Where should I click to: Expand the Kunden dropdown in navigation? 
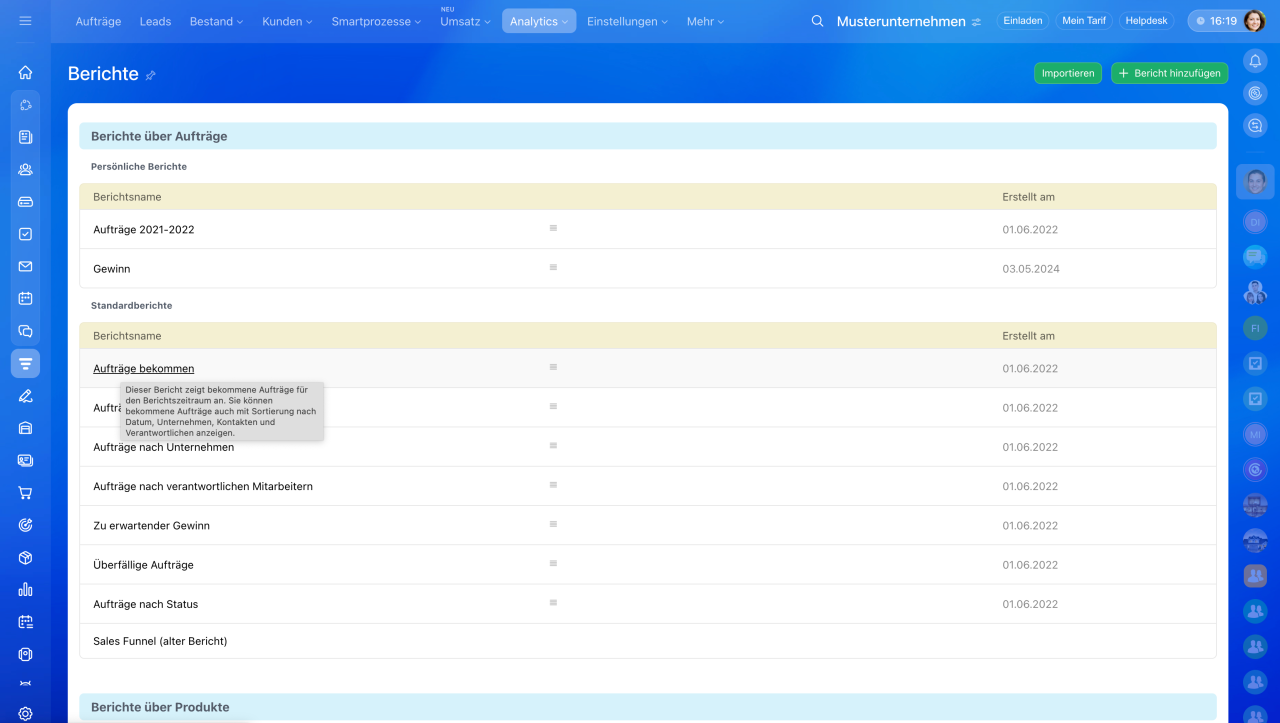[287, 21]
